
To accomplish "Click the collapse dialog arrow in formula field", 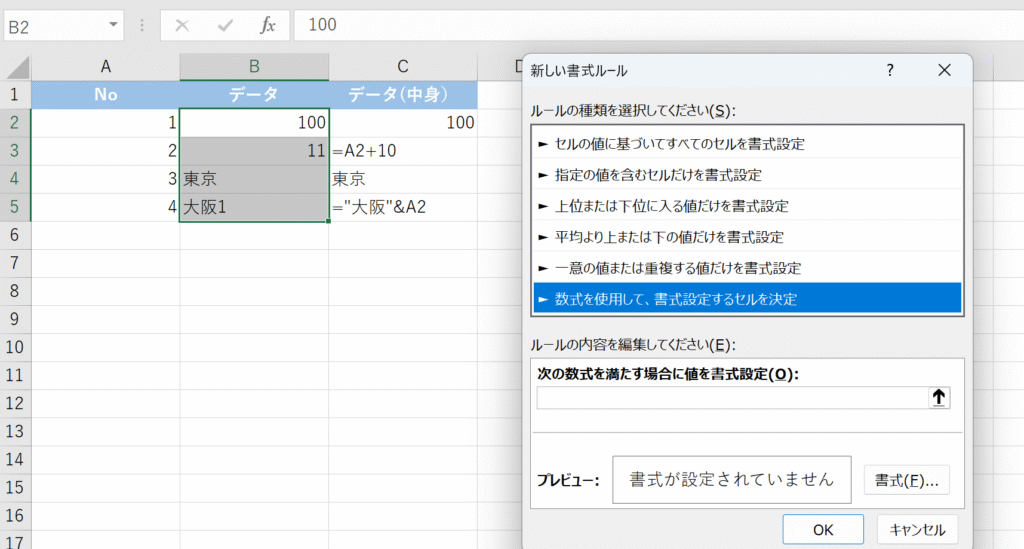I will point(938,398).
